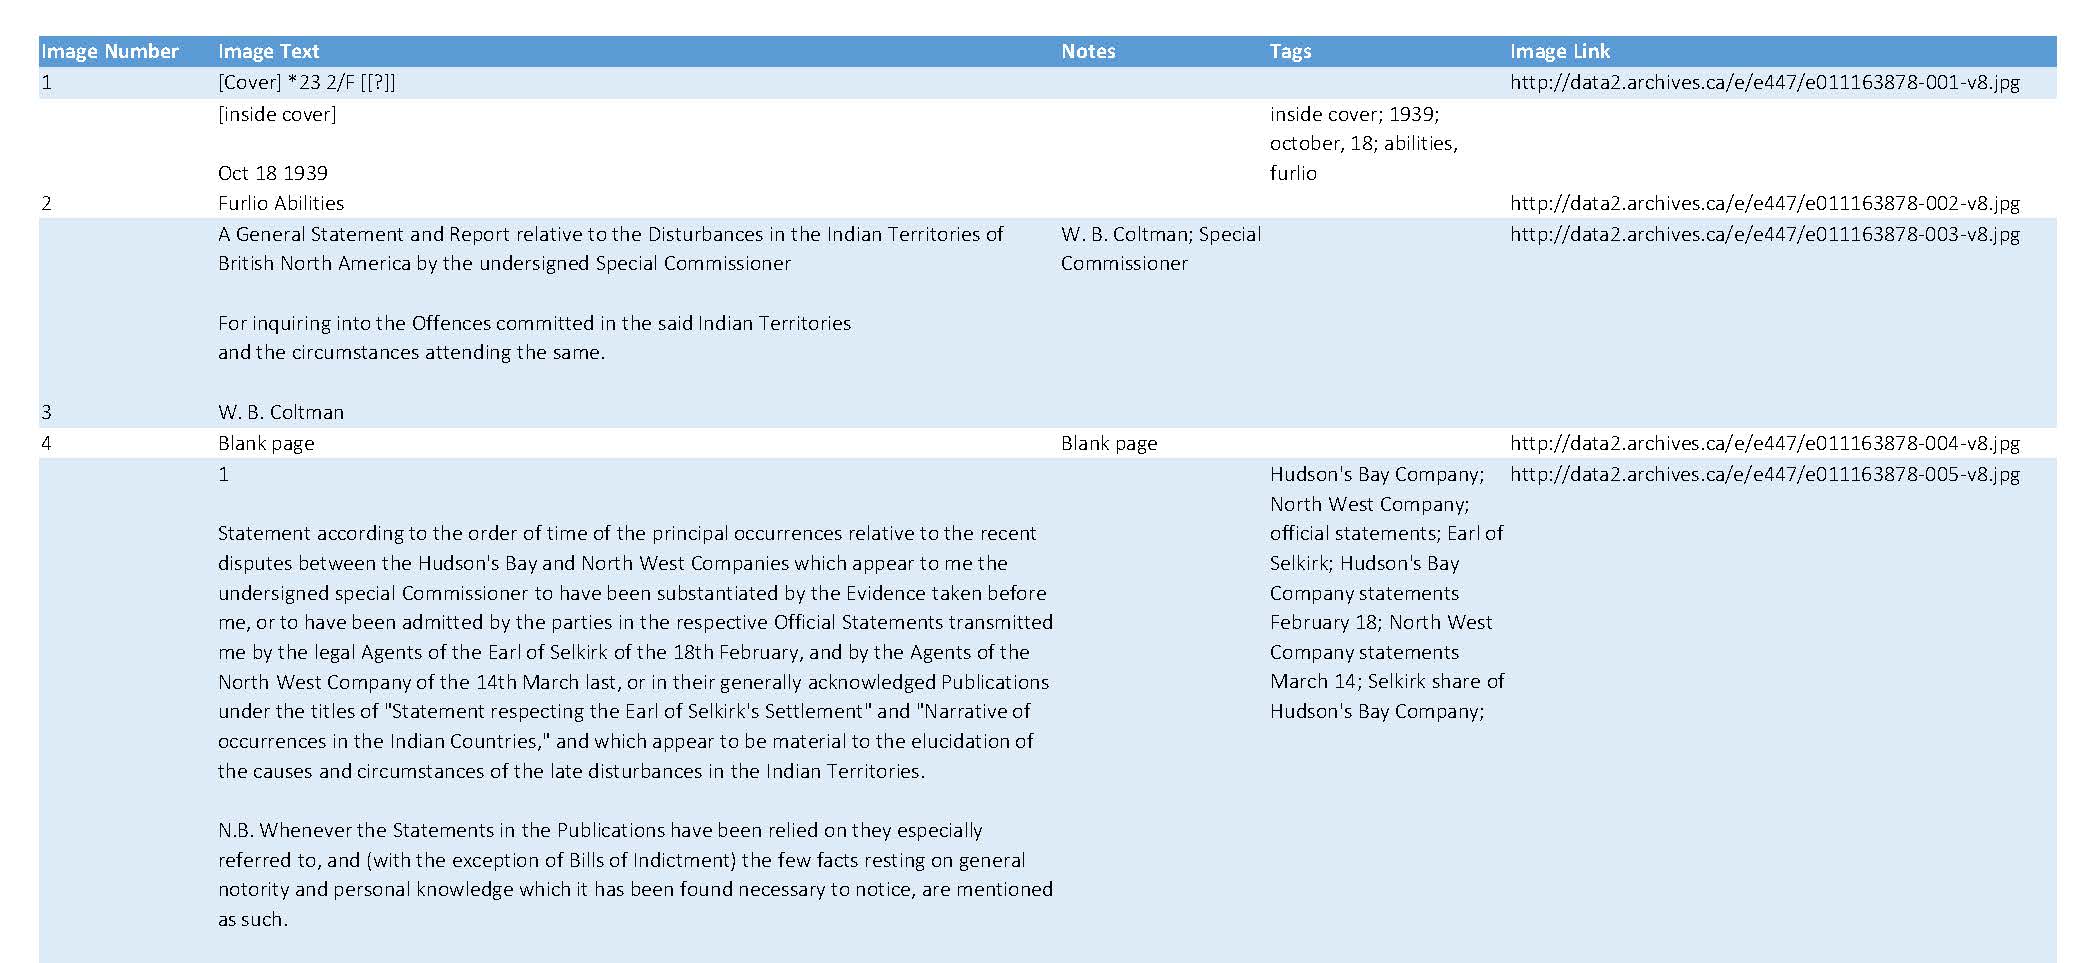Click the "A General Statement and Report" paragraph
Image resolution: width=2093 pixels, height=963 pixels.
(x=610, y=248)
